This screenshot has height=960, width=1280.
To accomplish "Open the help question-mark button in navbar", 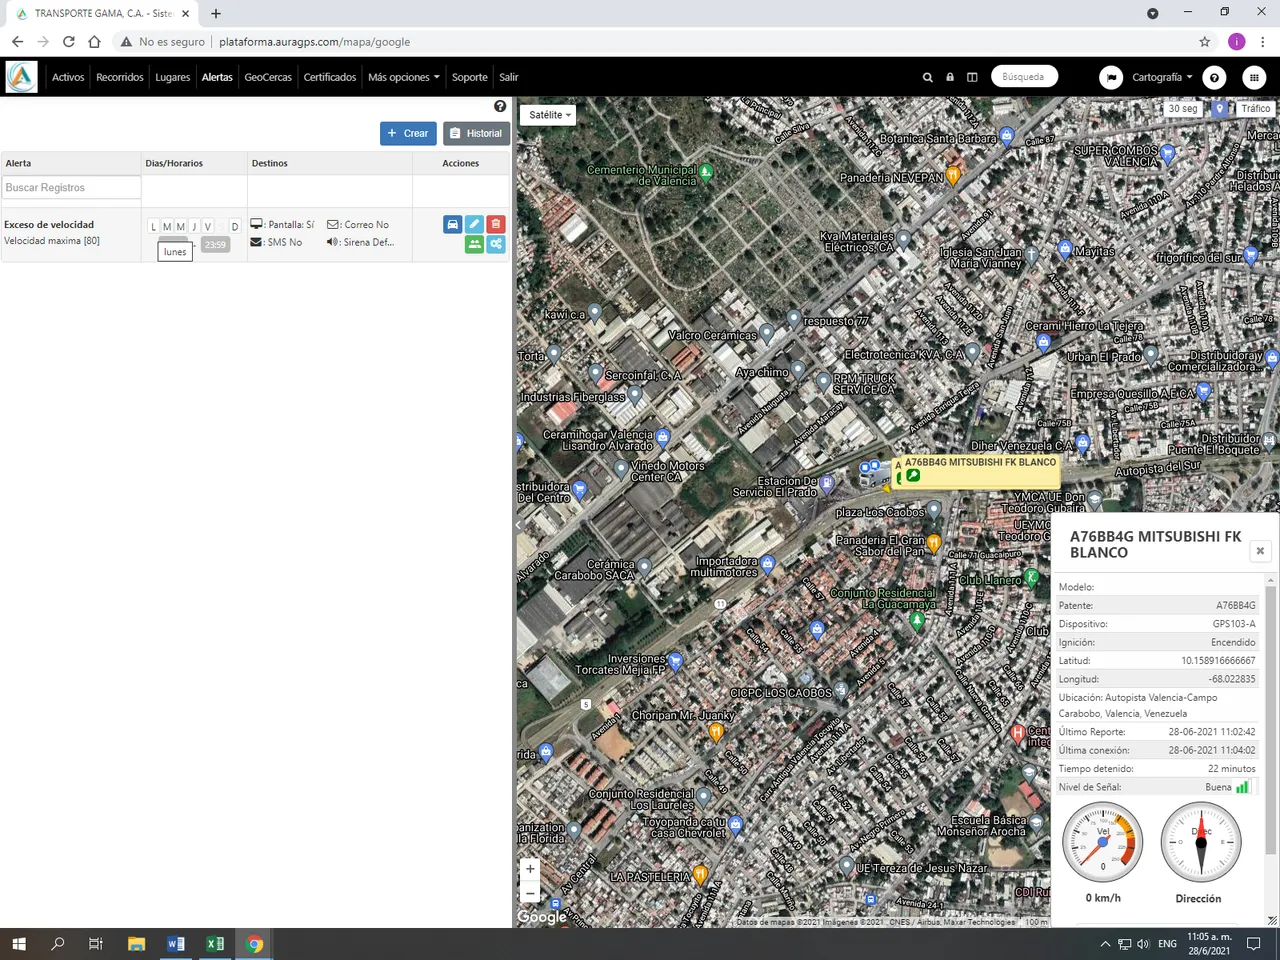I will (x=1214, y=77).
